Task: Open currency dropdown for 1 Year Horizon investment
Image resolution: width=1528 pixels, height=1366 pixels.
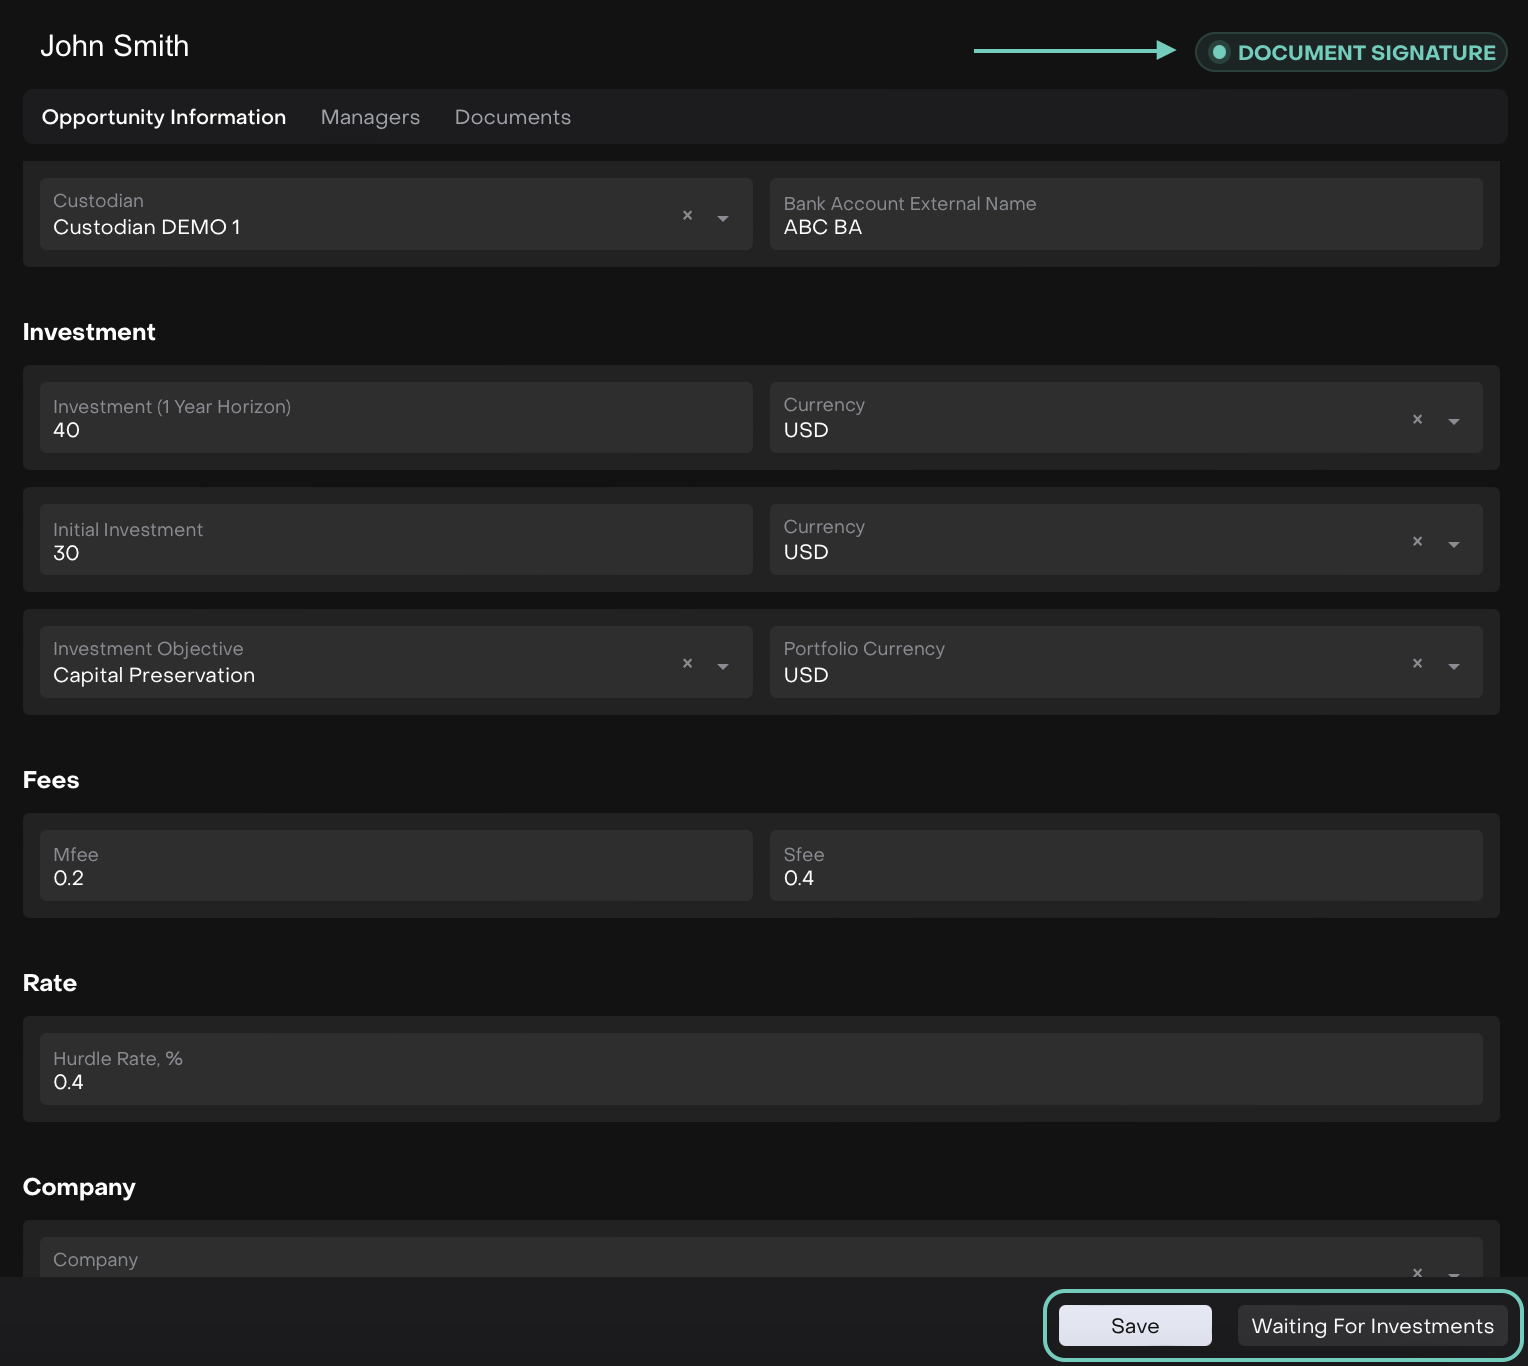Action: 1454,421
